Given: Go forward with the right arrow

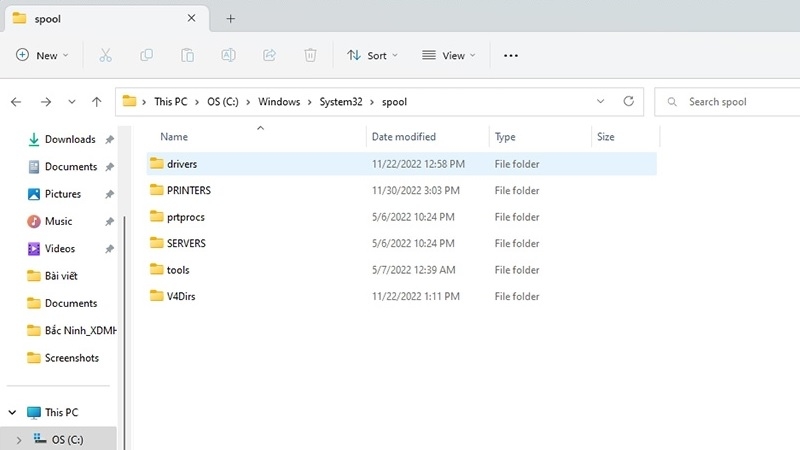Looking at the screenshot, I should click(46, 102).
